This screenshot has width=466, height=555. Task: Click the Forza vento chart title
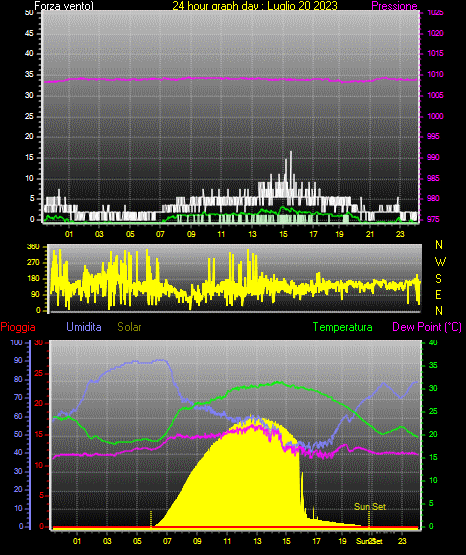pos(64,6)
